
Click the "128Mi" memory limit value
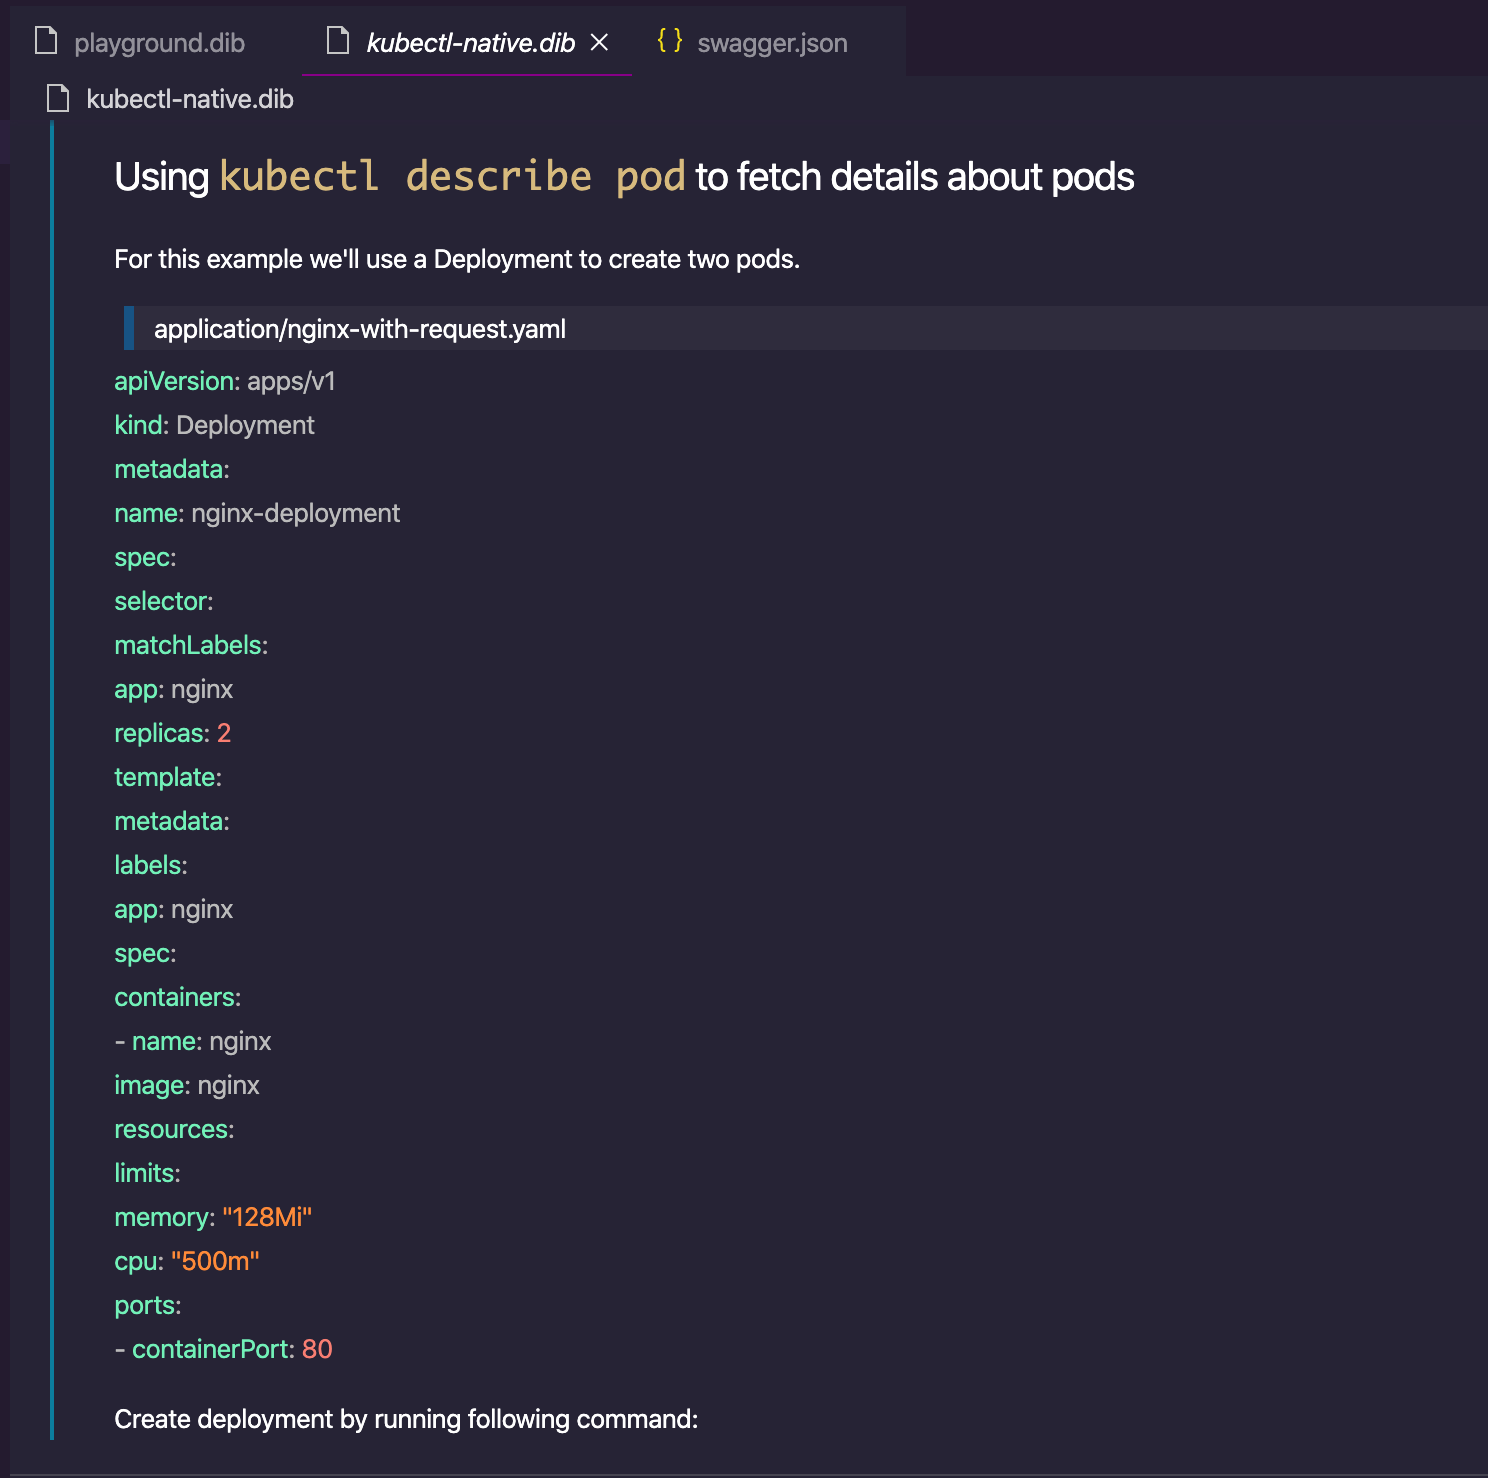tap(267, 1217)
